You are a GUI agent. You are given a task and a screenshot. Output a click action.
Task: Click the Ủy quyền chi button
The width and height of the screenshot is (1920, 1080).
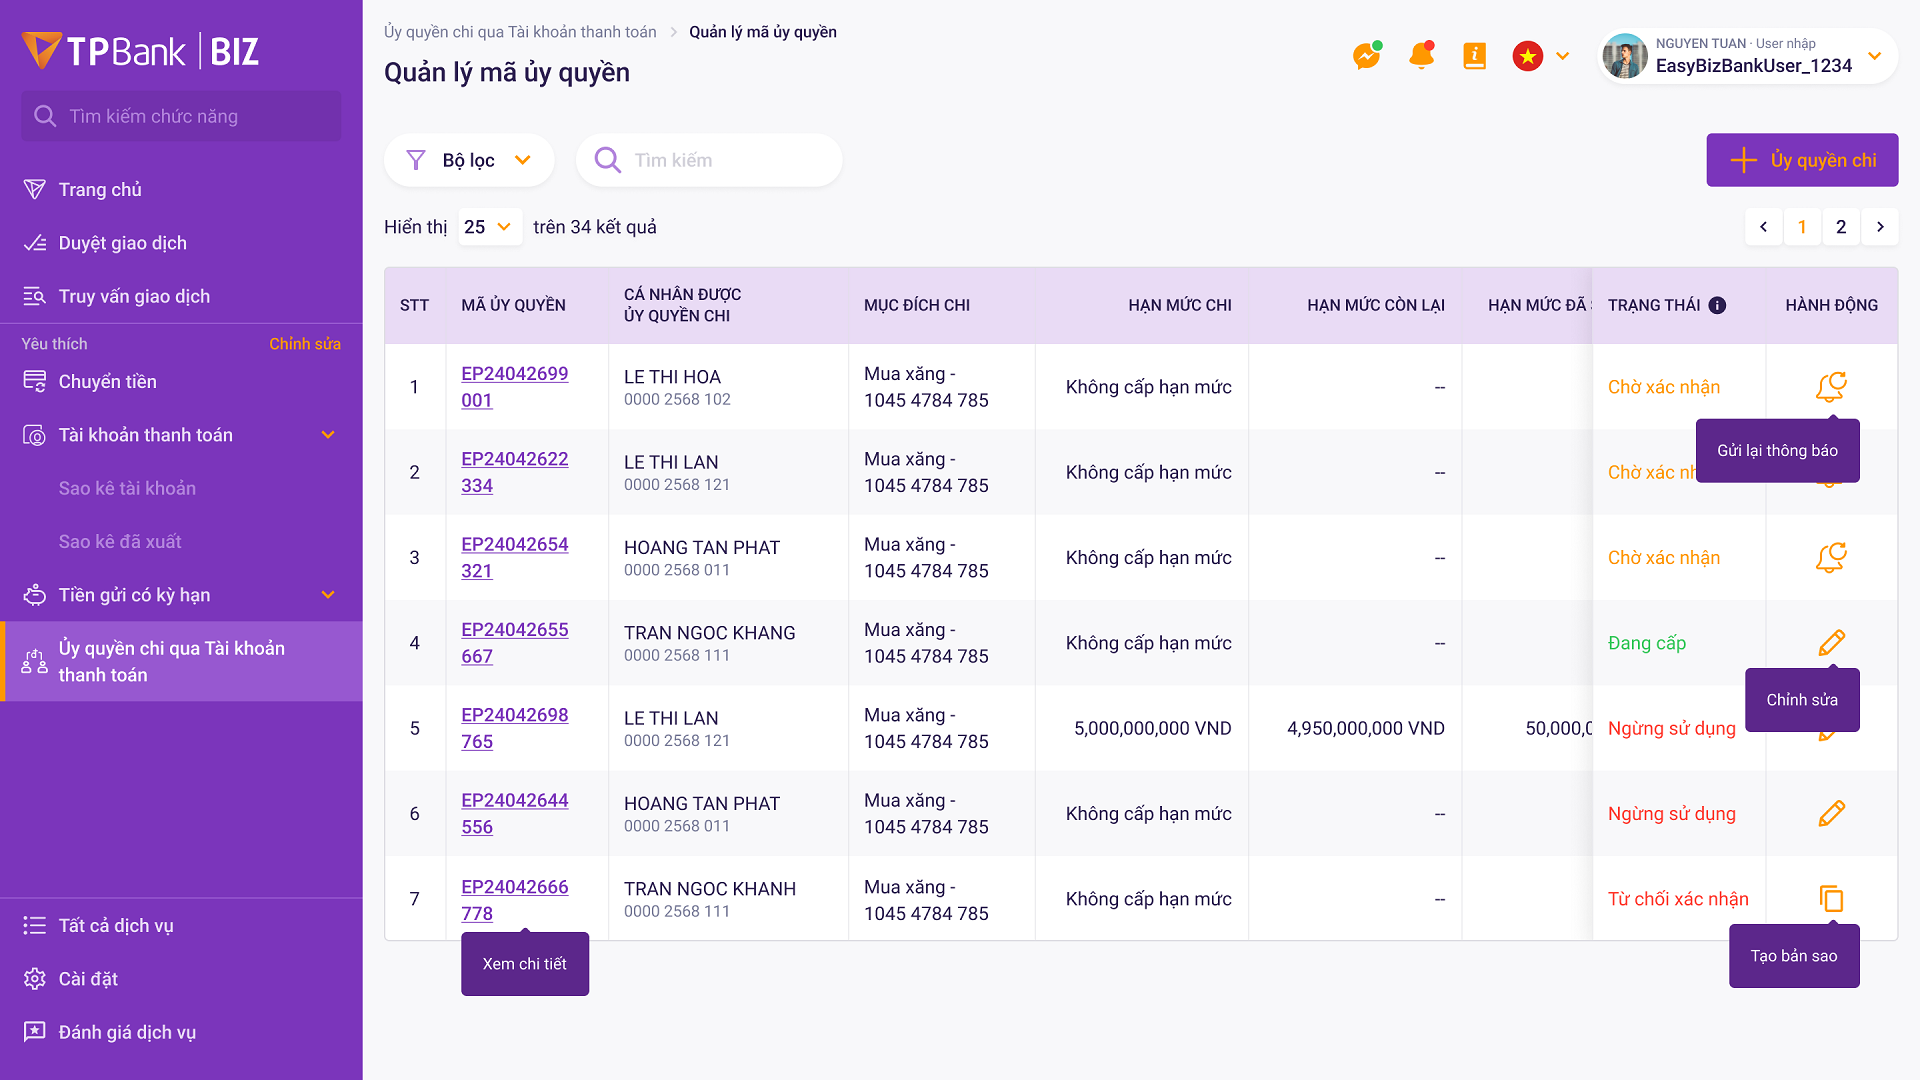1802,160
